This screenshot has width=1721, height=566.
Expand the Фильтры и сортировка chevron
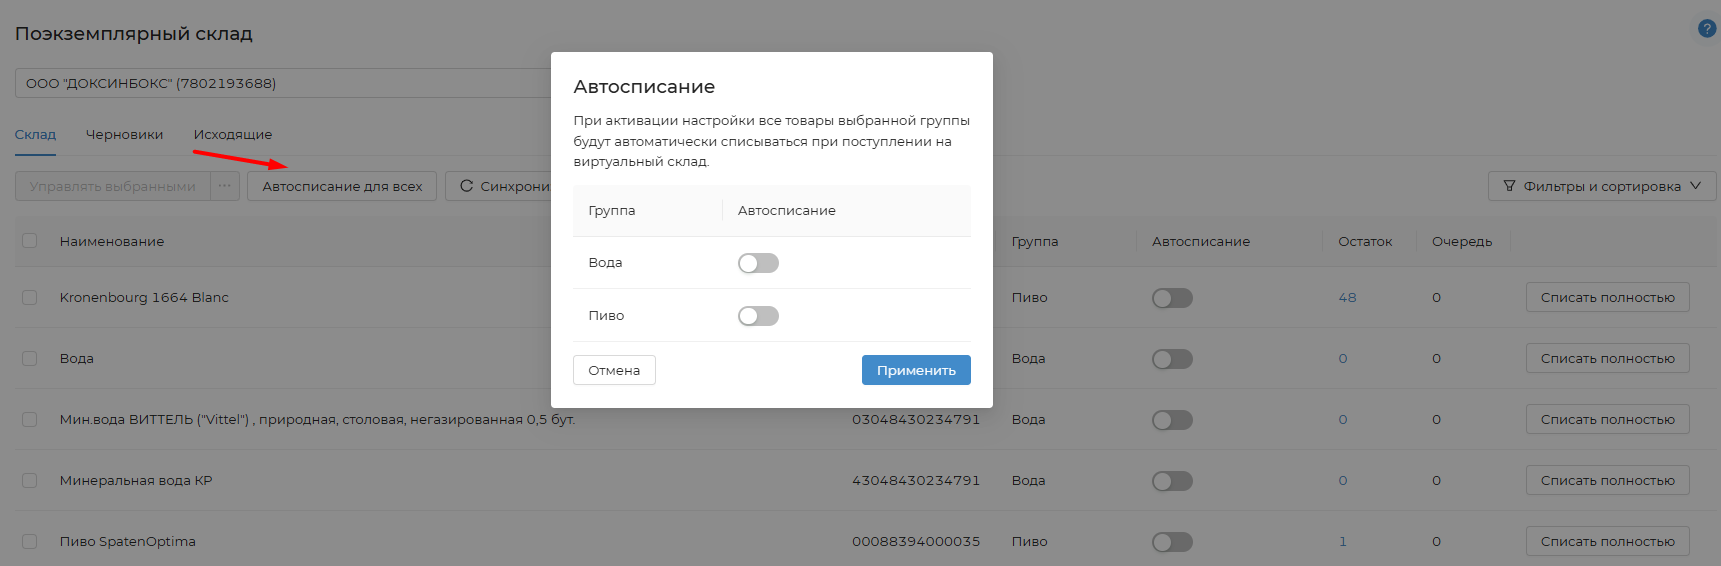click(x=1696, y=186)
